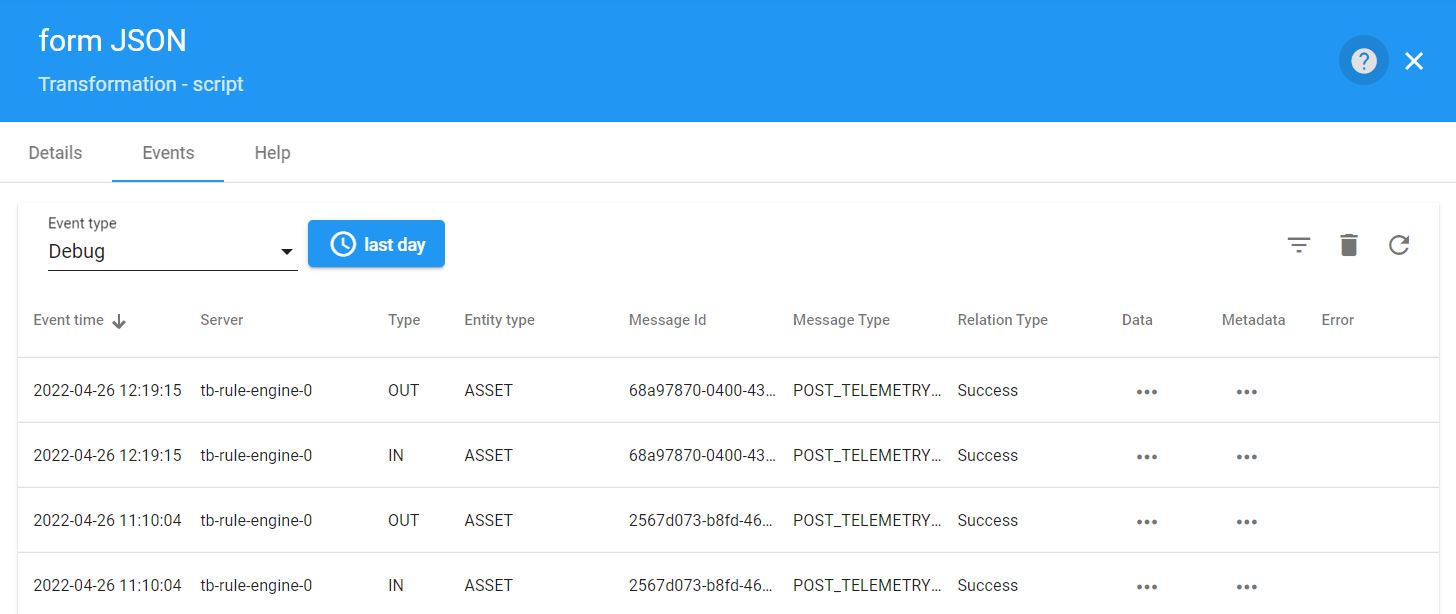
Task: Click the Metadata column header
Action: (x=1253, y=320)
